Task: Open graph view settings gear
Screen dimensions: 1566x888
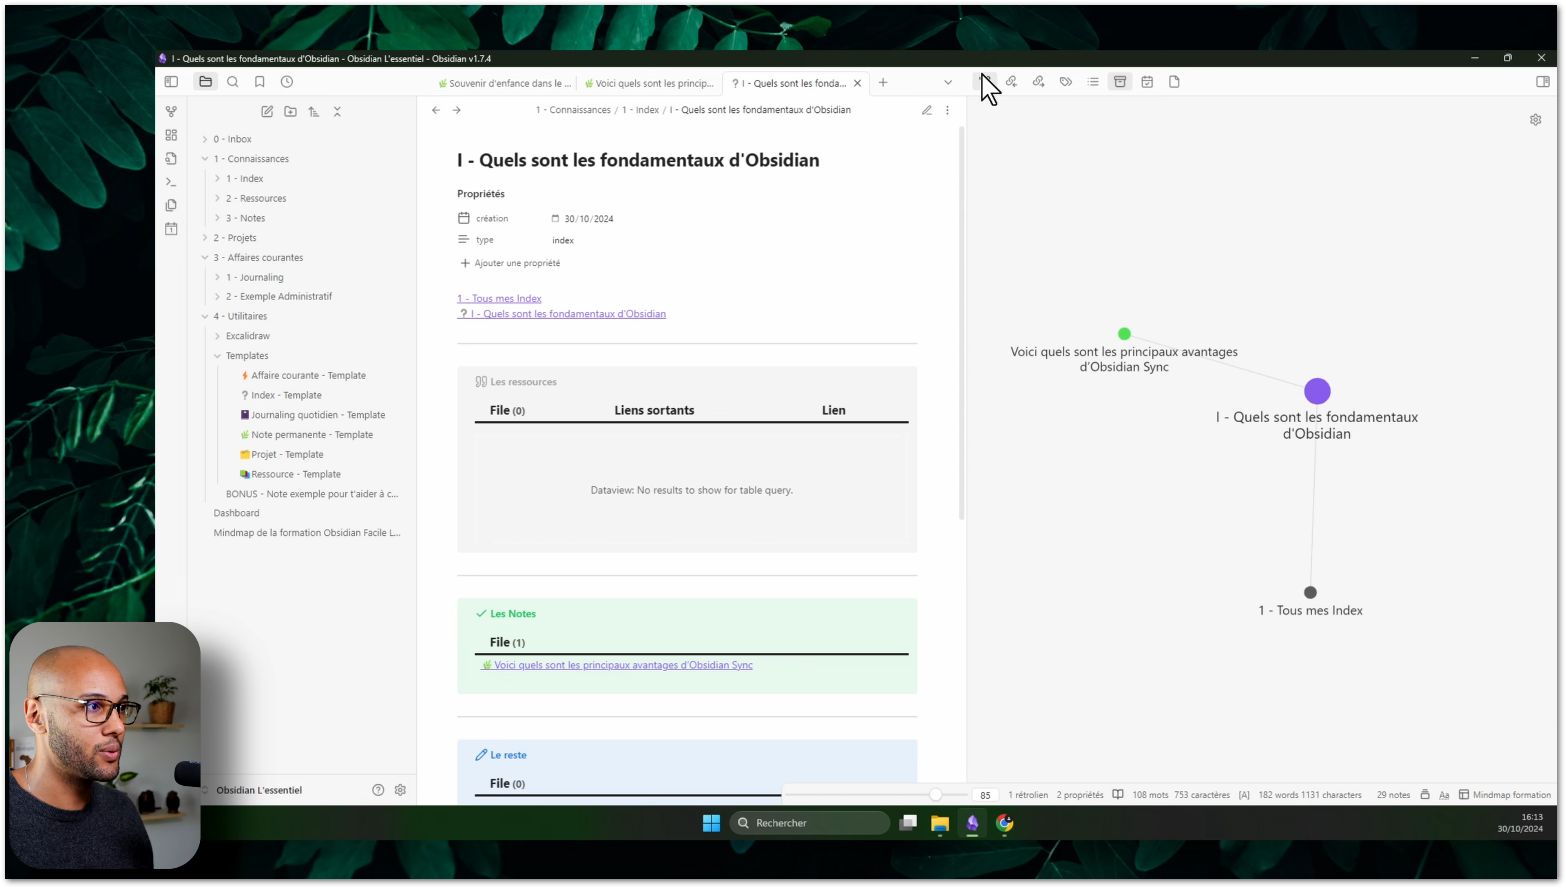Action: (1535, 120)
